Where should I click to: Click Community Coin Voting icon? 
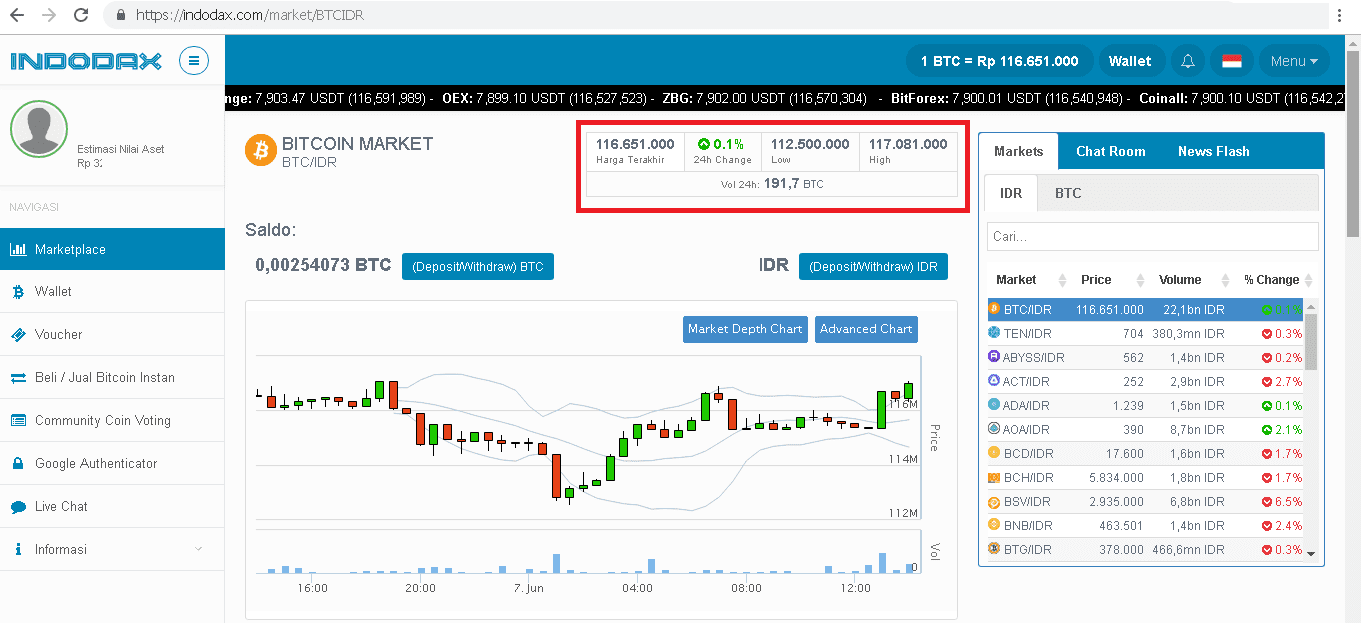click(17, 421)
